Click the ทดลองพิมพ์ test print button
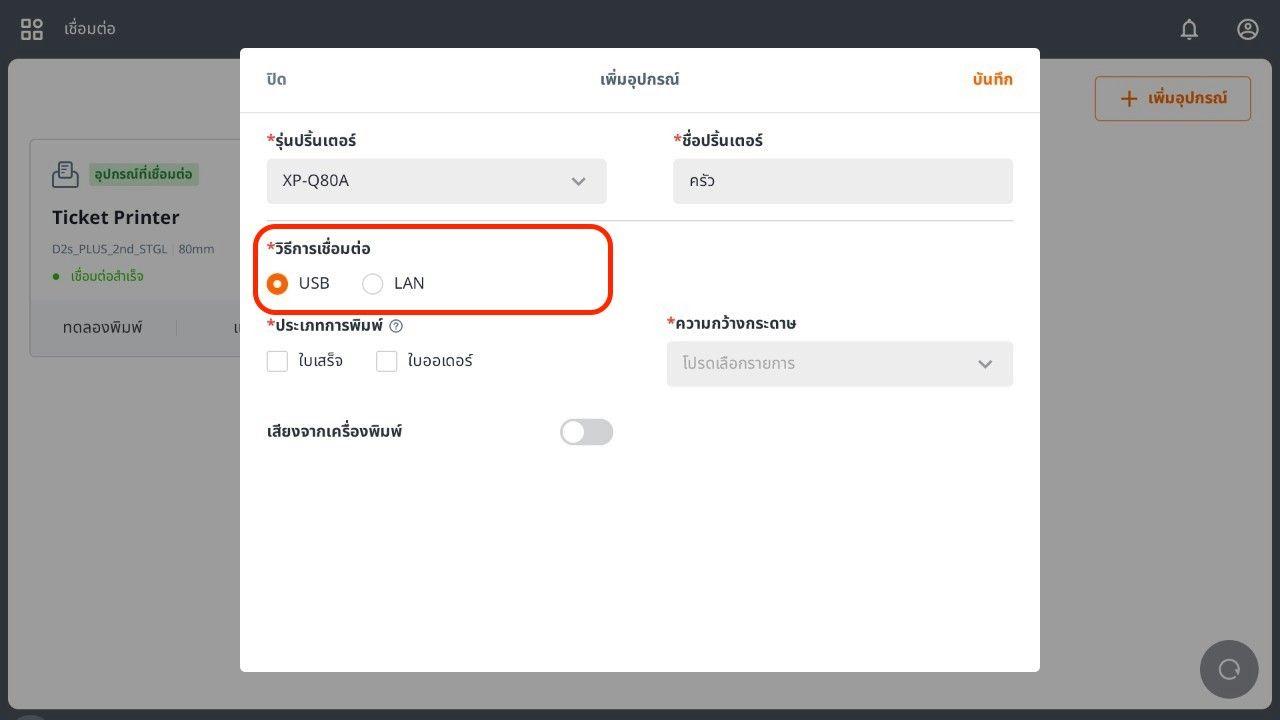This screenshot has width=1280, height=720. [x=102, y=327]
